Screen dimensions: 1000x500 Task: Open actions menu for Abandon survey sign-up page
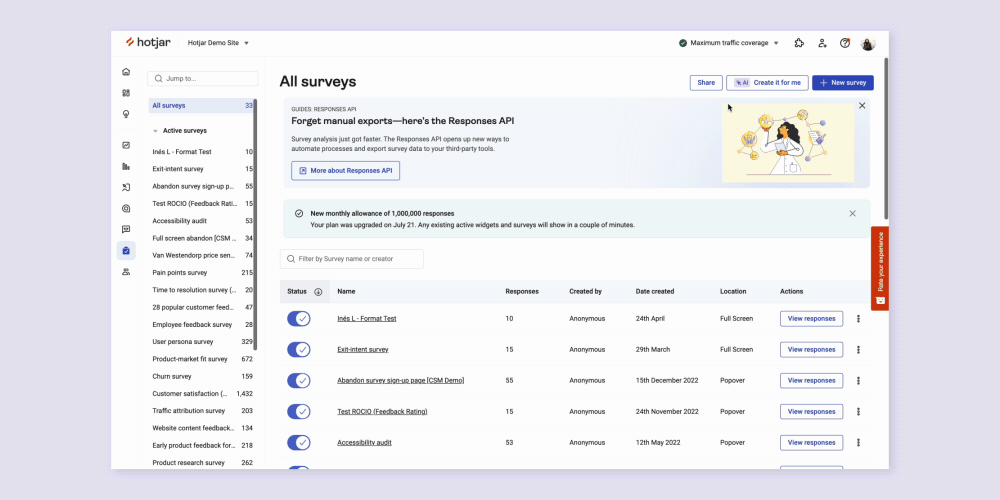click(858, 381)
